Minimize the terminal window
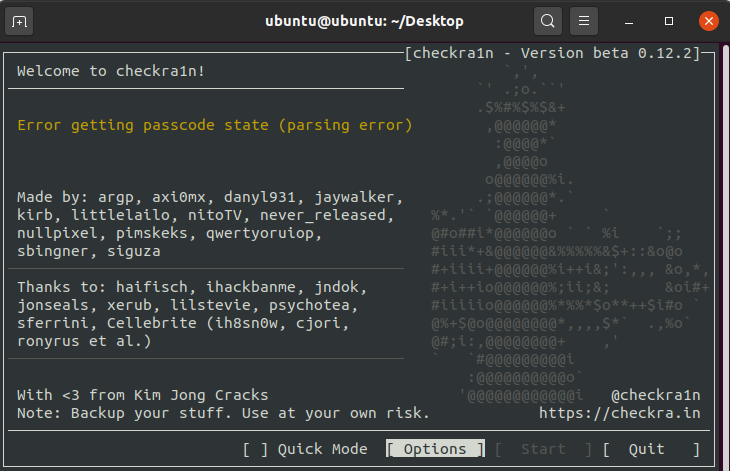The width and height of the screenshot is (730, 471). (x=629, y=21)
